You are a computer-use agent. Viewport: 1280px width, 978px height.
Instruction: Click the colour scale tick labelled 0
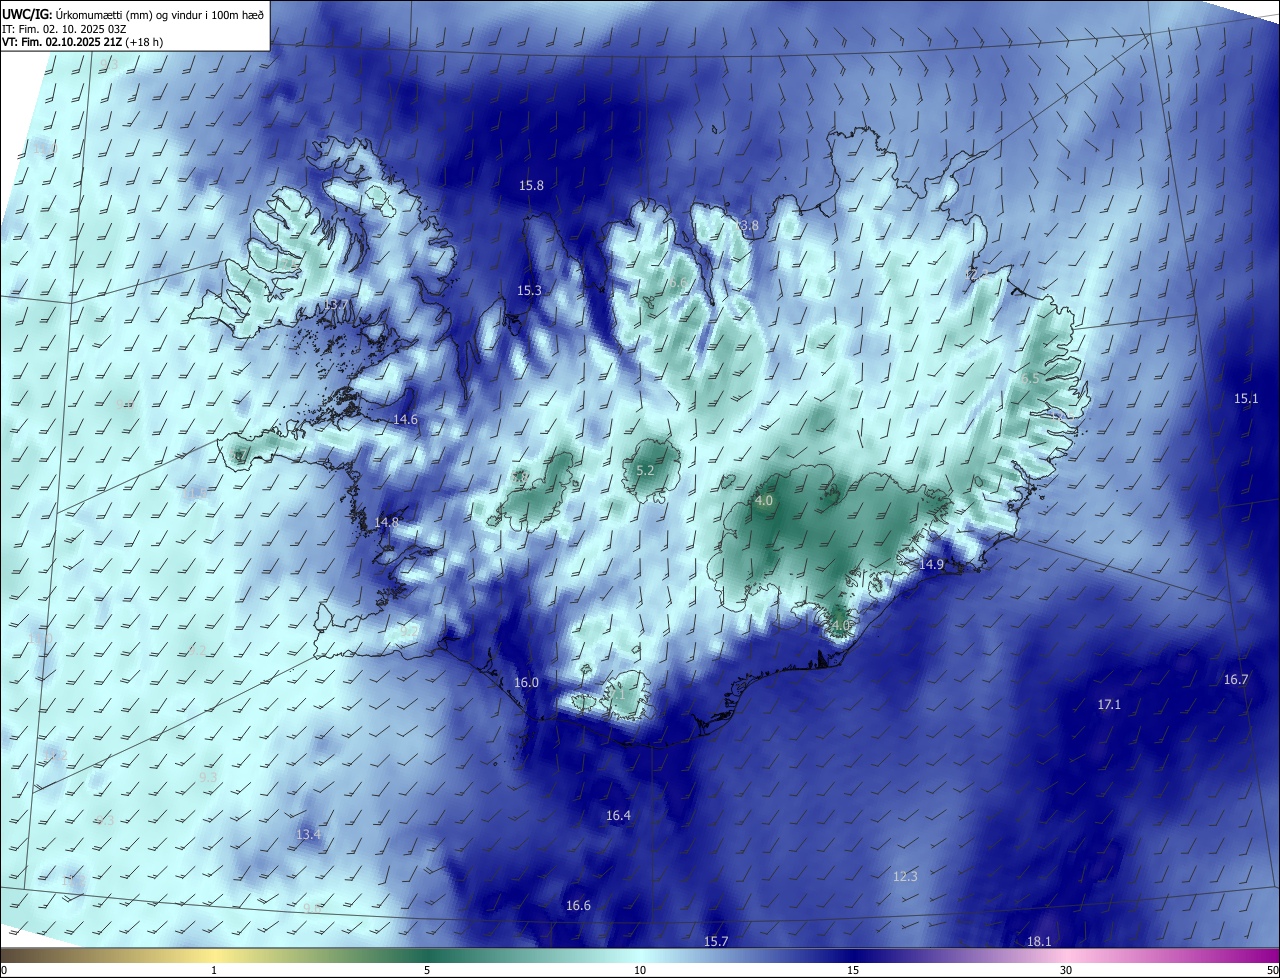pyautogui.click(x=3, y=971)
